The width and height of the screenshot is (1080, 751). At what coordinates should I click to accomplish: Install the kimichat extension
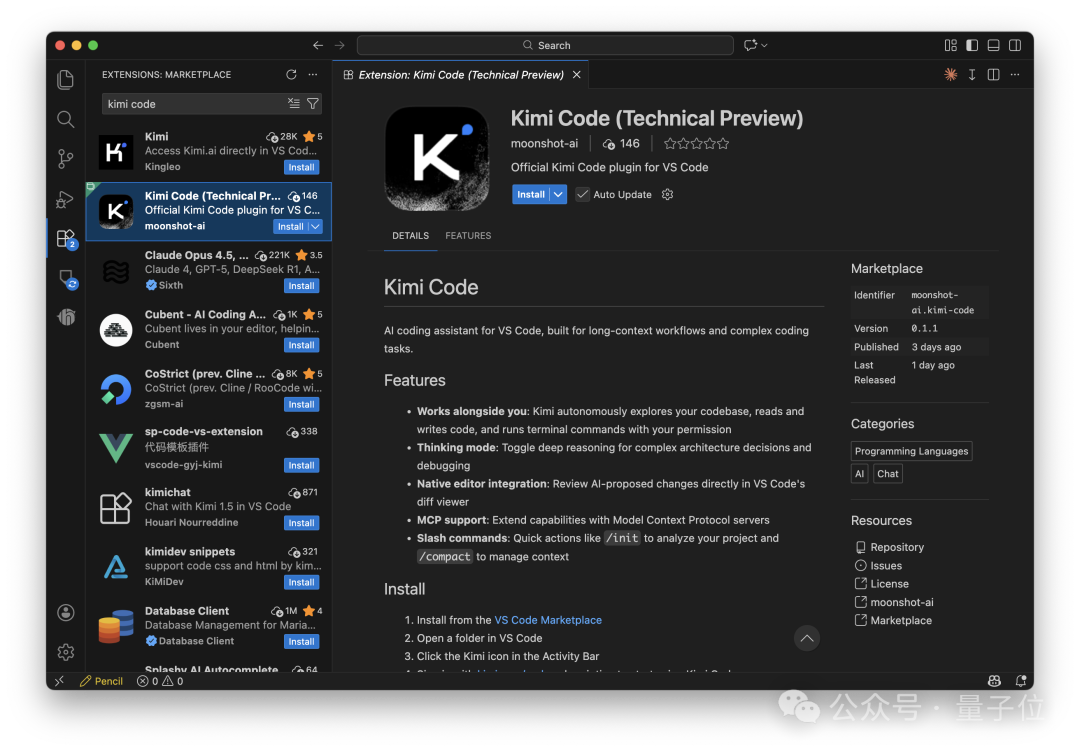point(302,523)
